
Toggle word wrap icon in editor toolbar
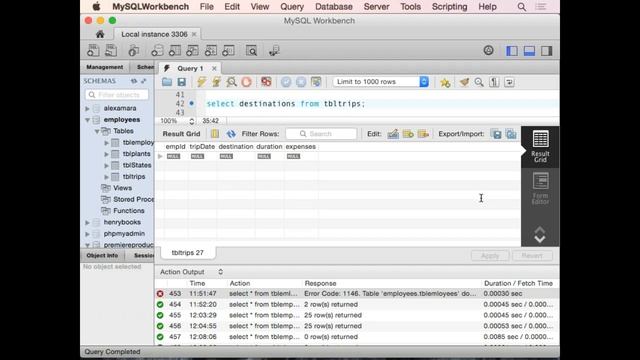509,82
